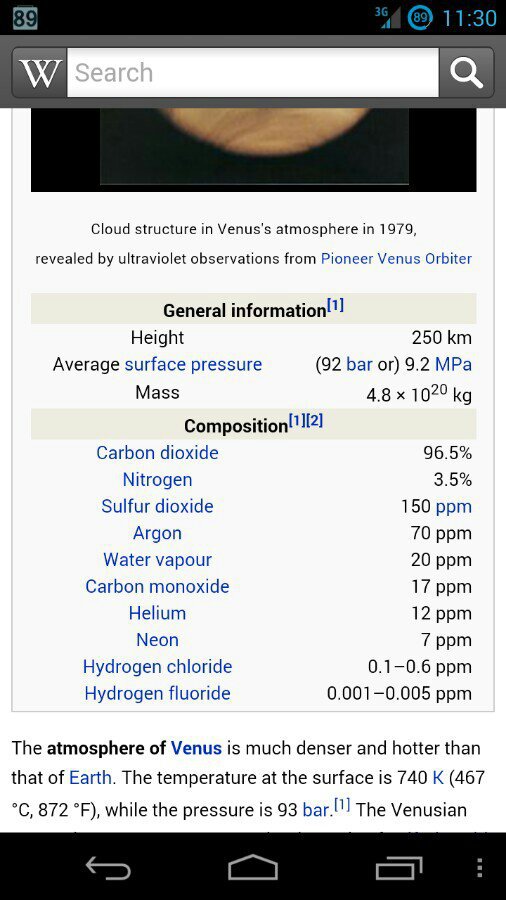This screenshot has width=506, height=900.
Task: Tap citation [2] beside Composition heading
Action: point(314,421)
